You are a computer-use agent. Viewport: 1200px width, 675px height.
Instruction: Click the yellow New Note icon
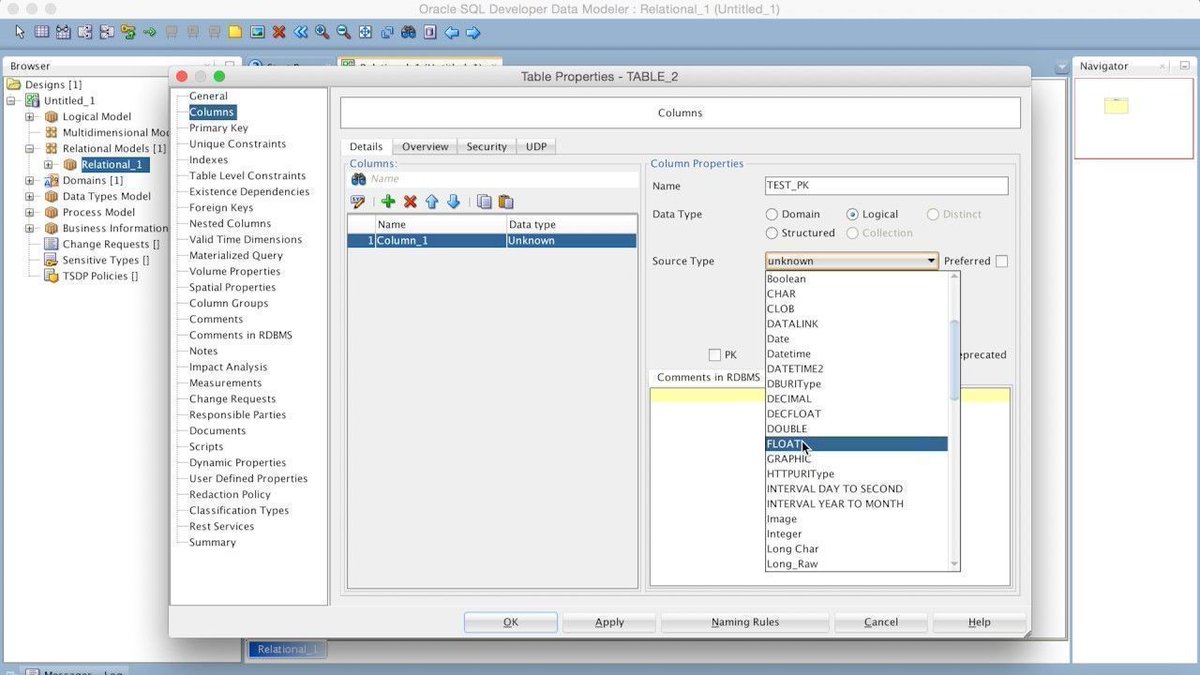235,32
